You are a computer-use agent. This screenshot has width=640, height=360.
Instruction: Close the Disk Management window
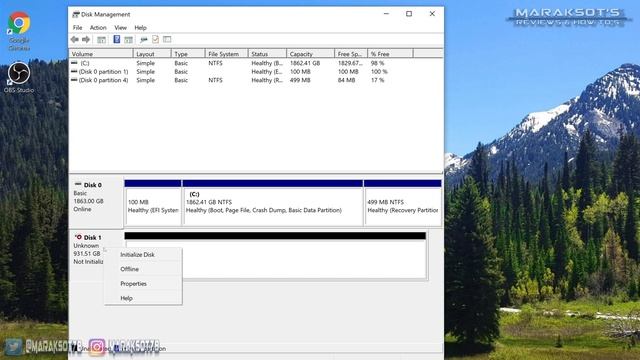[x=432, y=14]
